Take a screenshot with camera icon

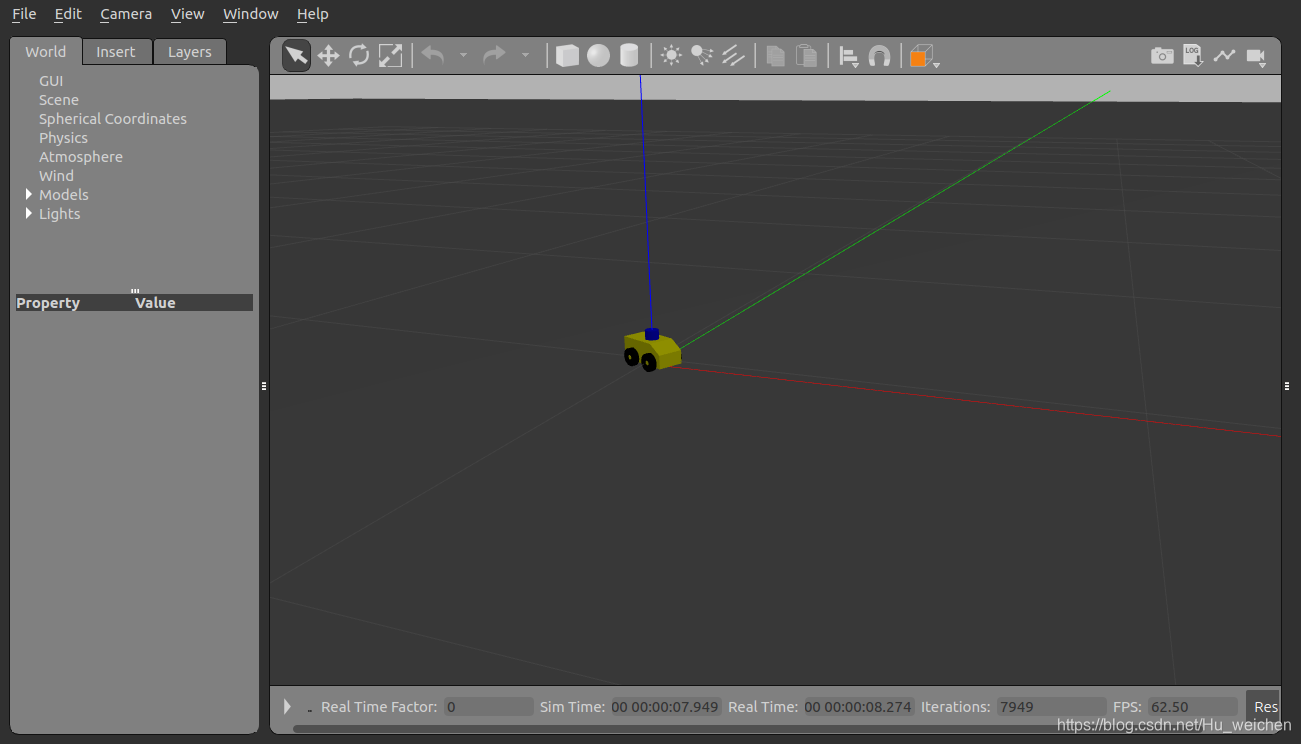[x=1162, y=56]
